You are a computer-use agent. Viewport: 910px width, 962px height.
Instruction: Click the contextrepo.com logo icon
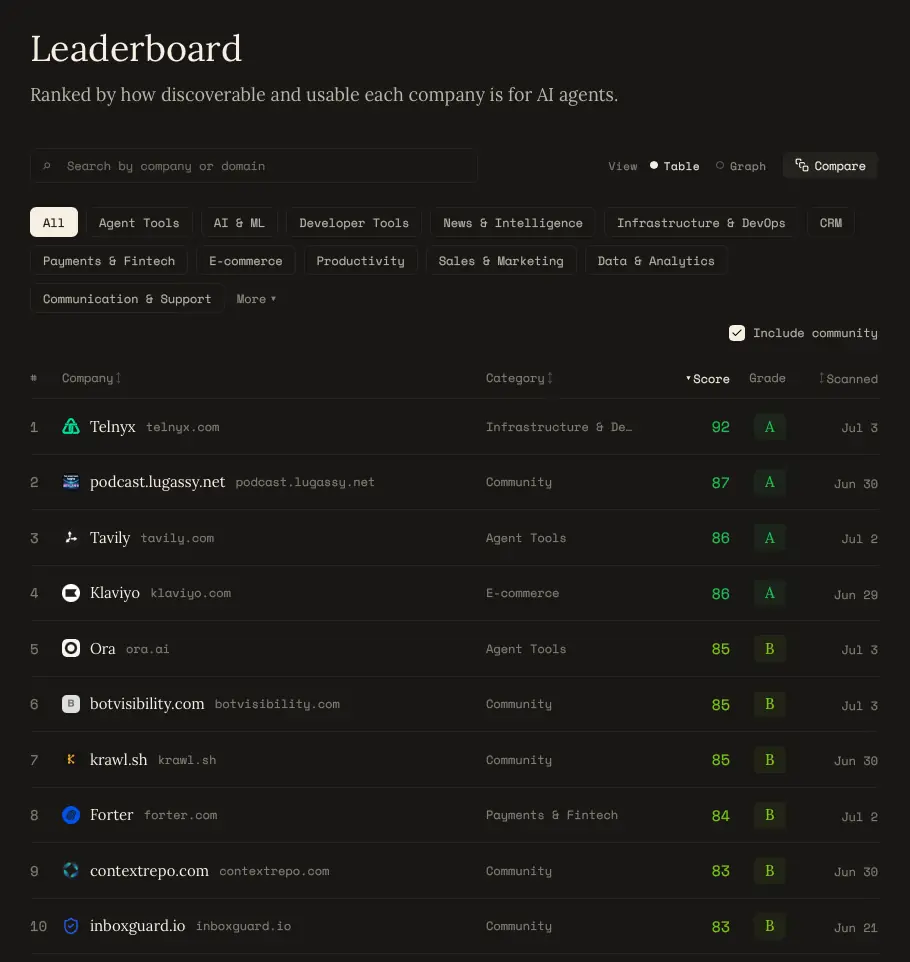click(71, 871)
